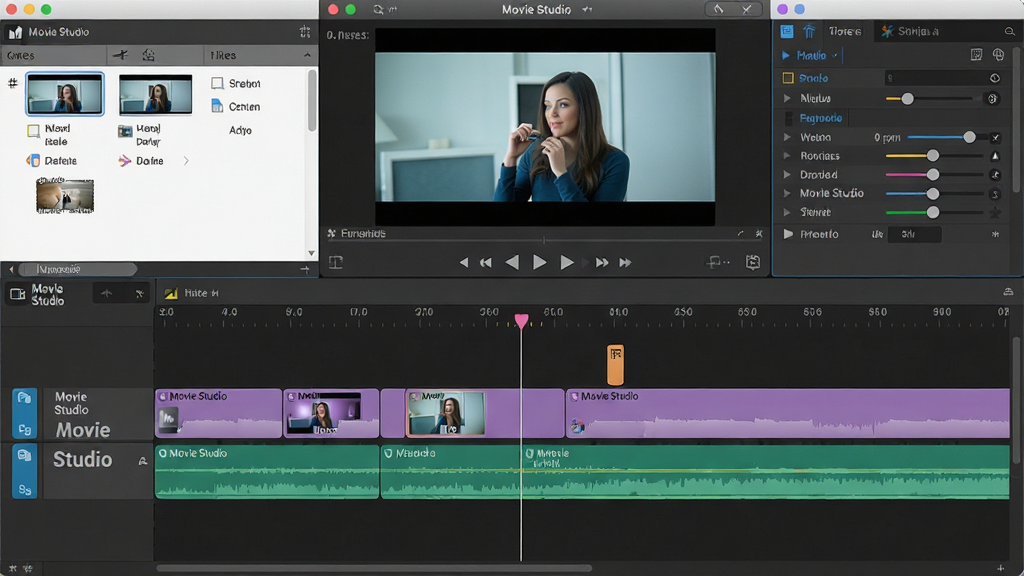Image resolution: width=1024 pixels, height=576 pixels.
Task: Open the room photo thumbnail
Action: coord(65,196)
